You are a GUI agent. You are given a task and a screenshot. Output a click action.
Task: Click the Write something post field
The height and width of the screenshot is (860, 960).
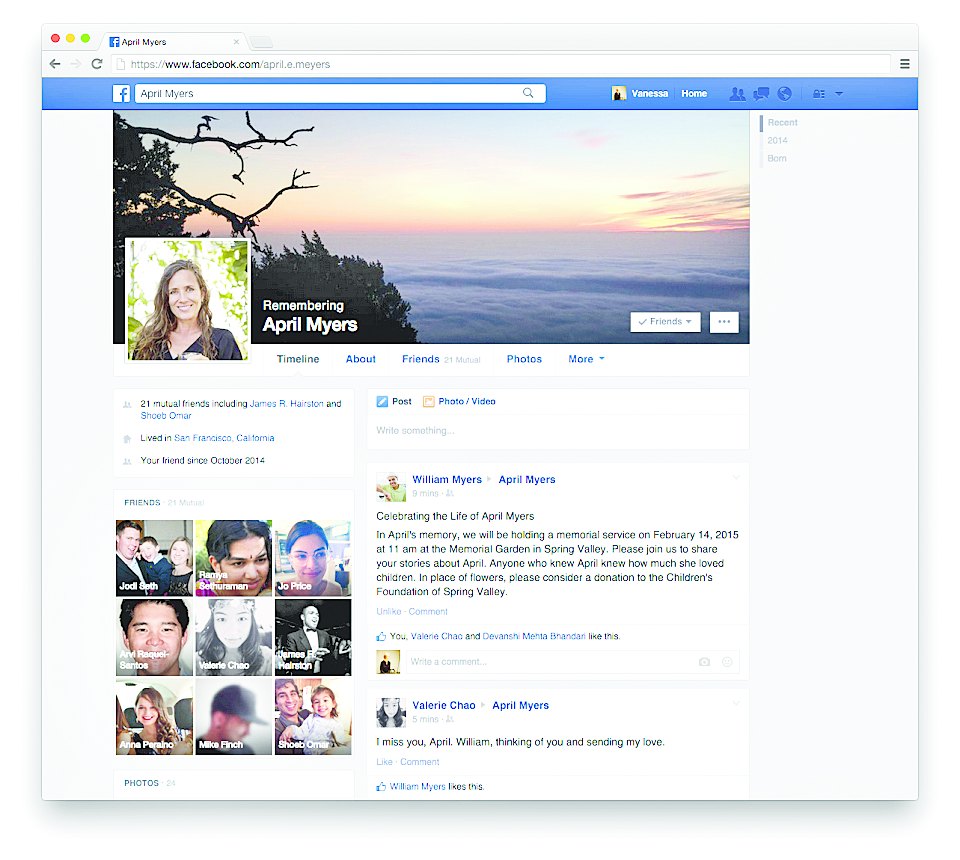(556, 431)
